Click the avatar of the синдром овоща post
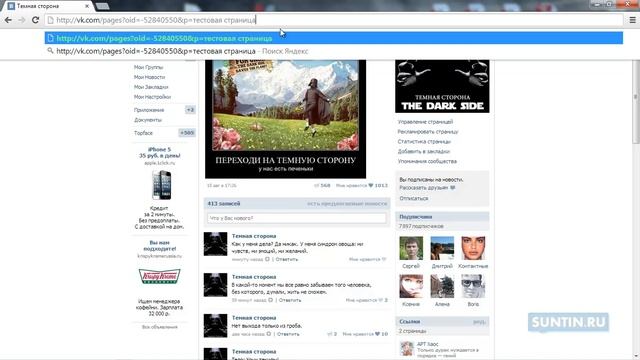 tap(216, 244)
